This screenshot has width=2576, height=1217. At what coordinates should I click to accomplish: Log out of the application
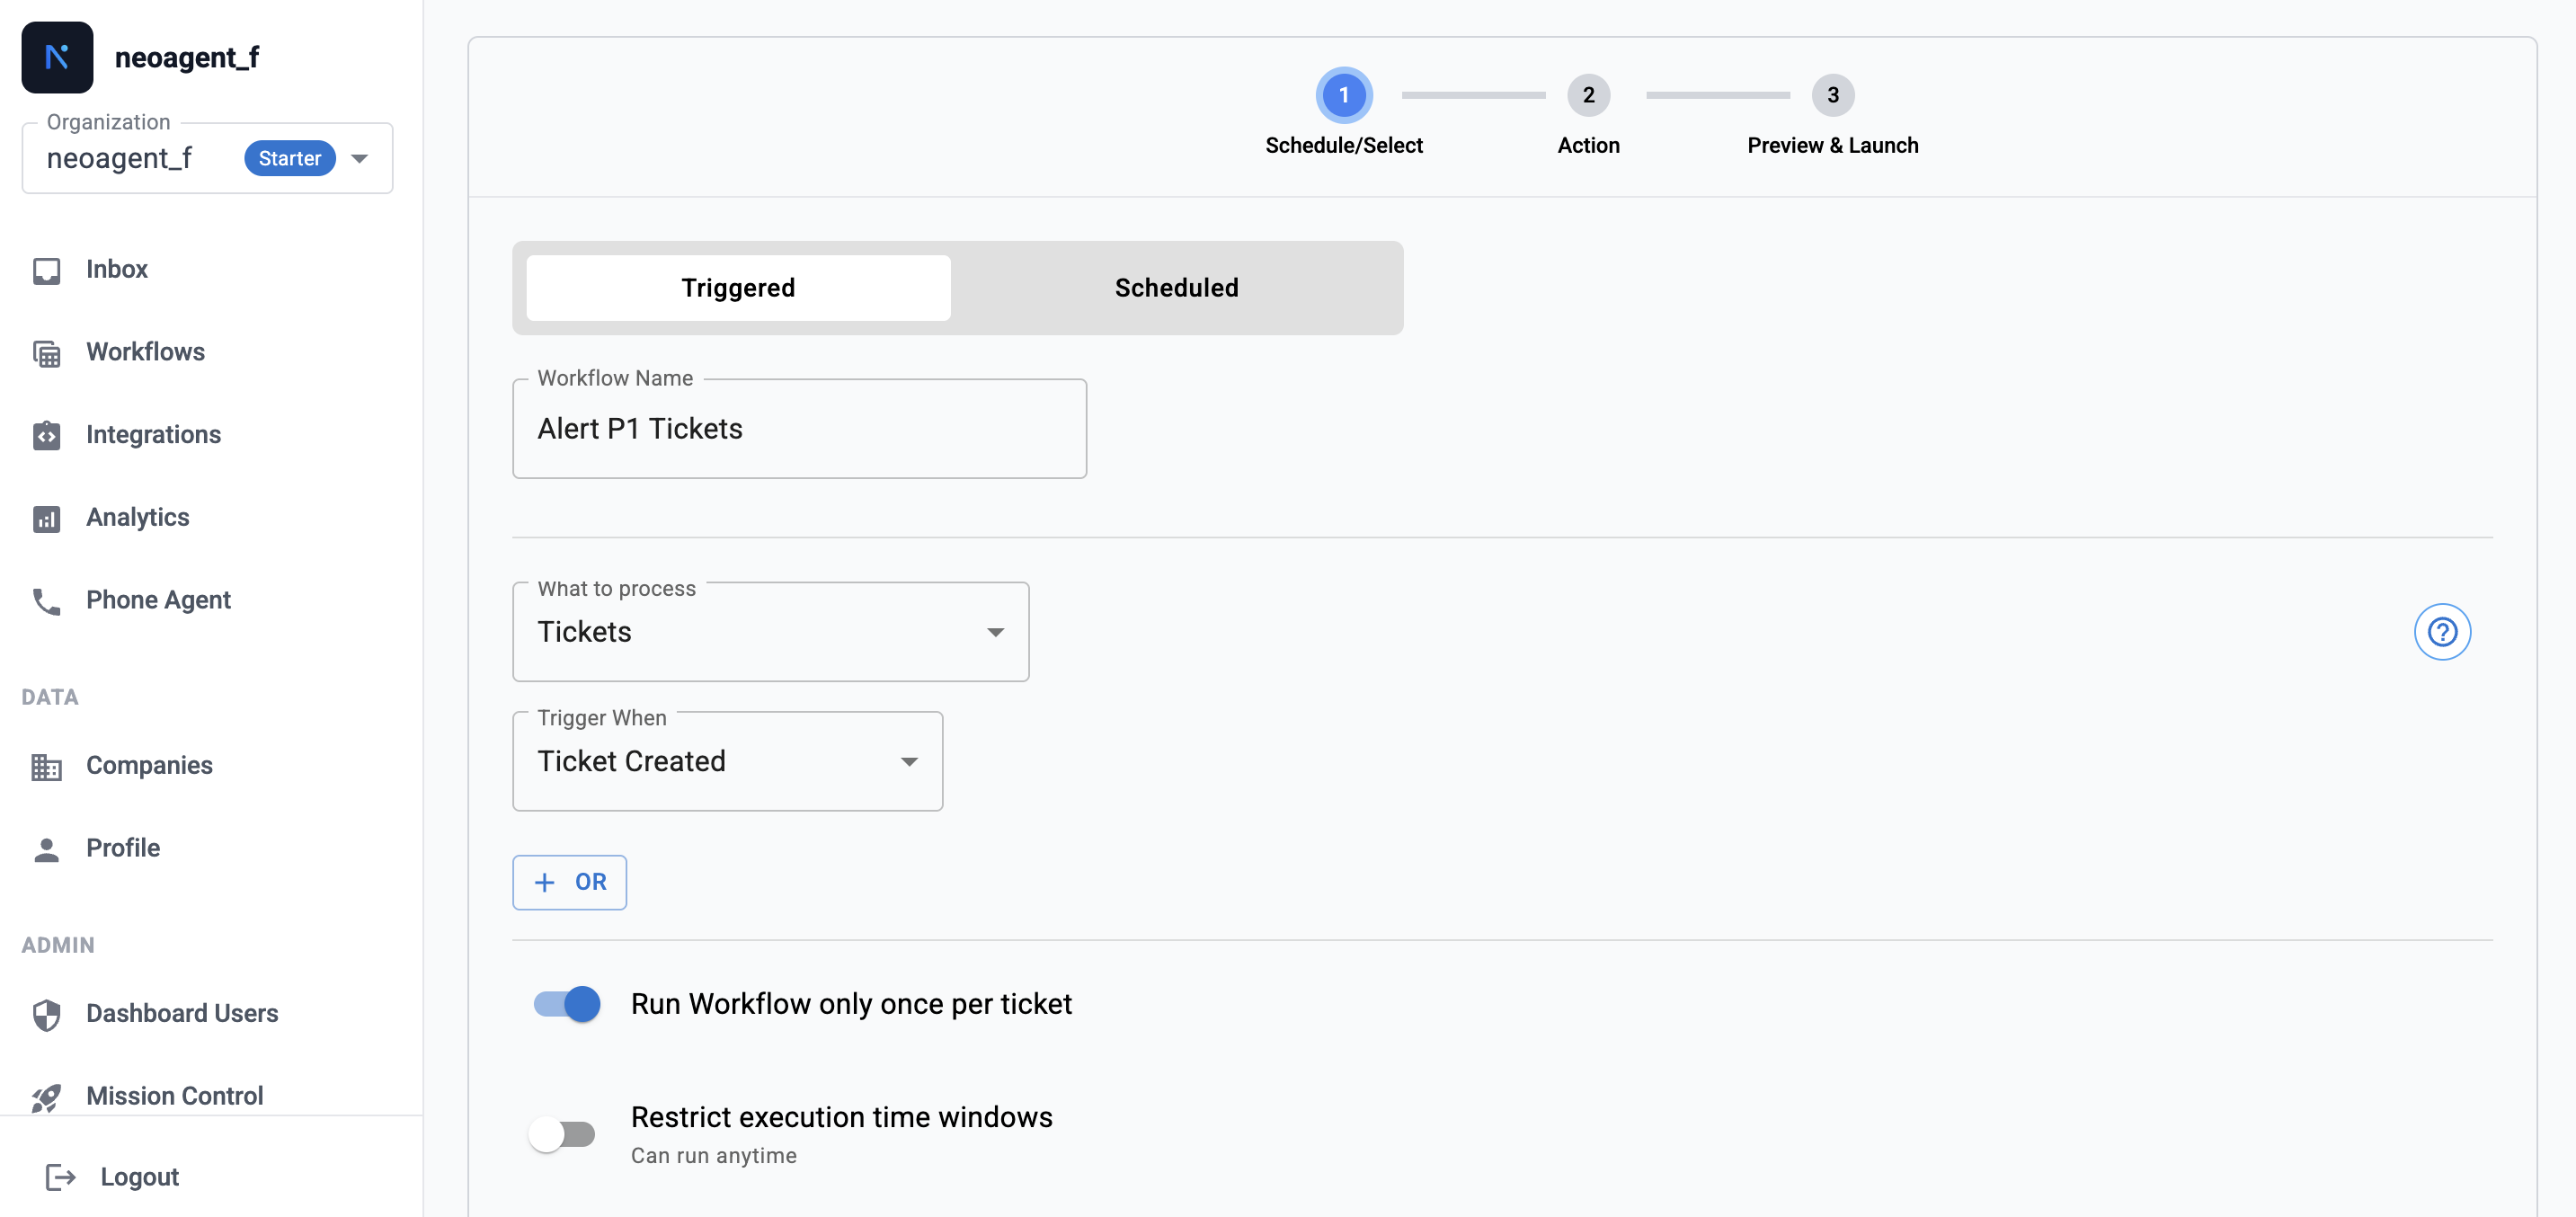139,1177
